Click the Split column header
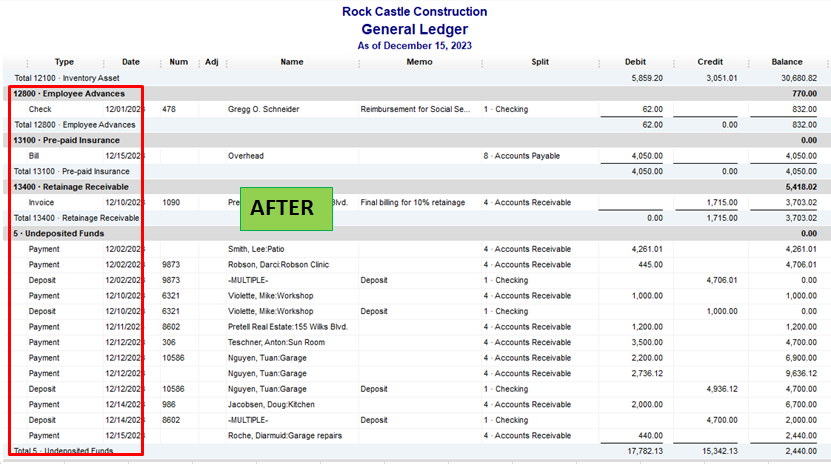The image size is (831, 464). tap(540, 62)
